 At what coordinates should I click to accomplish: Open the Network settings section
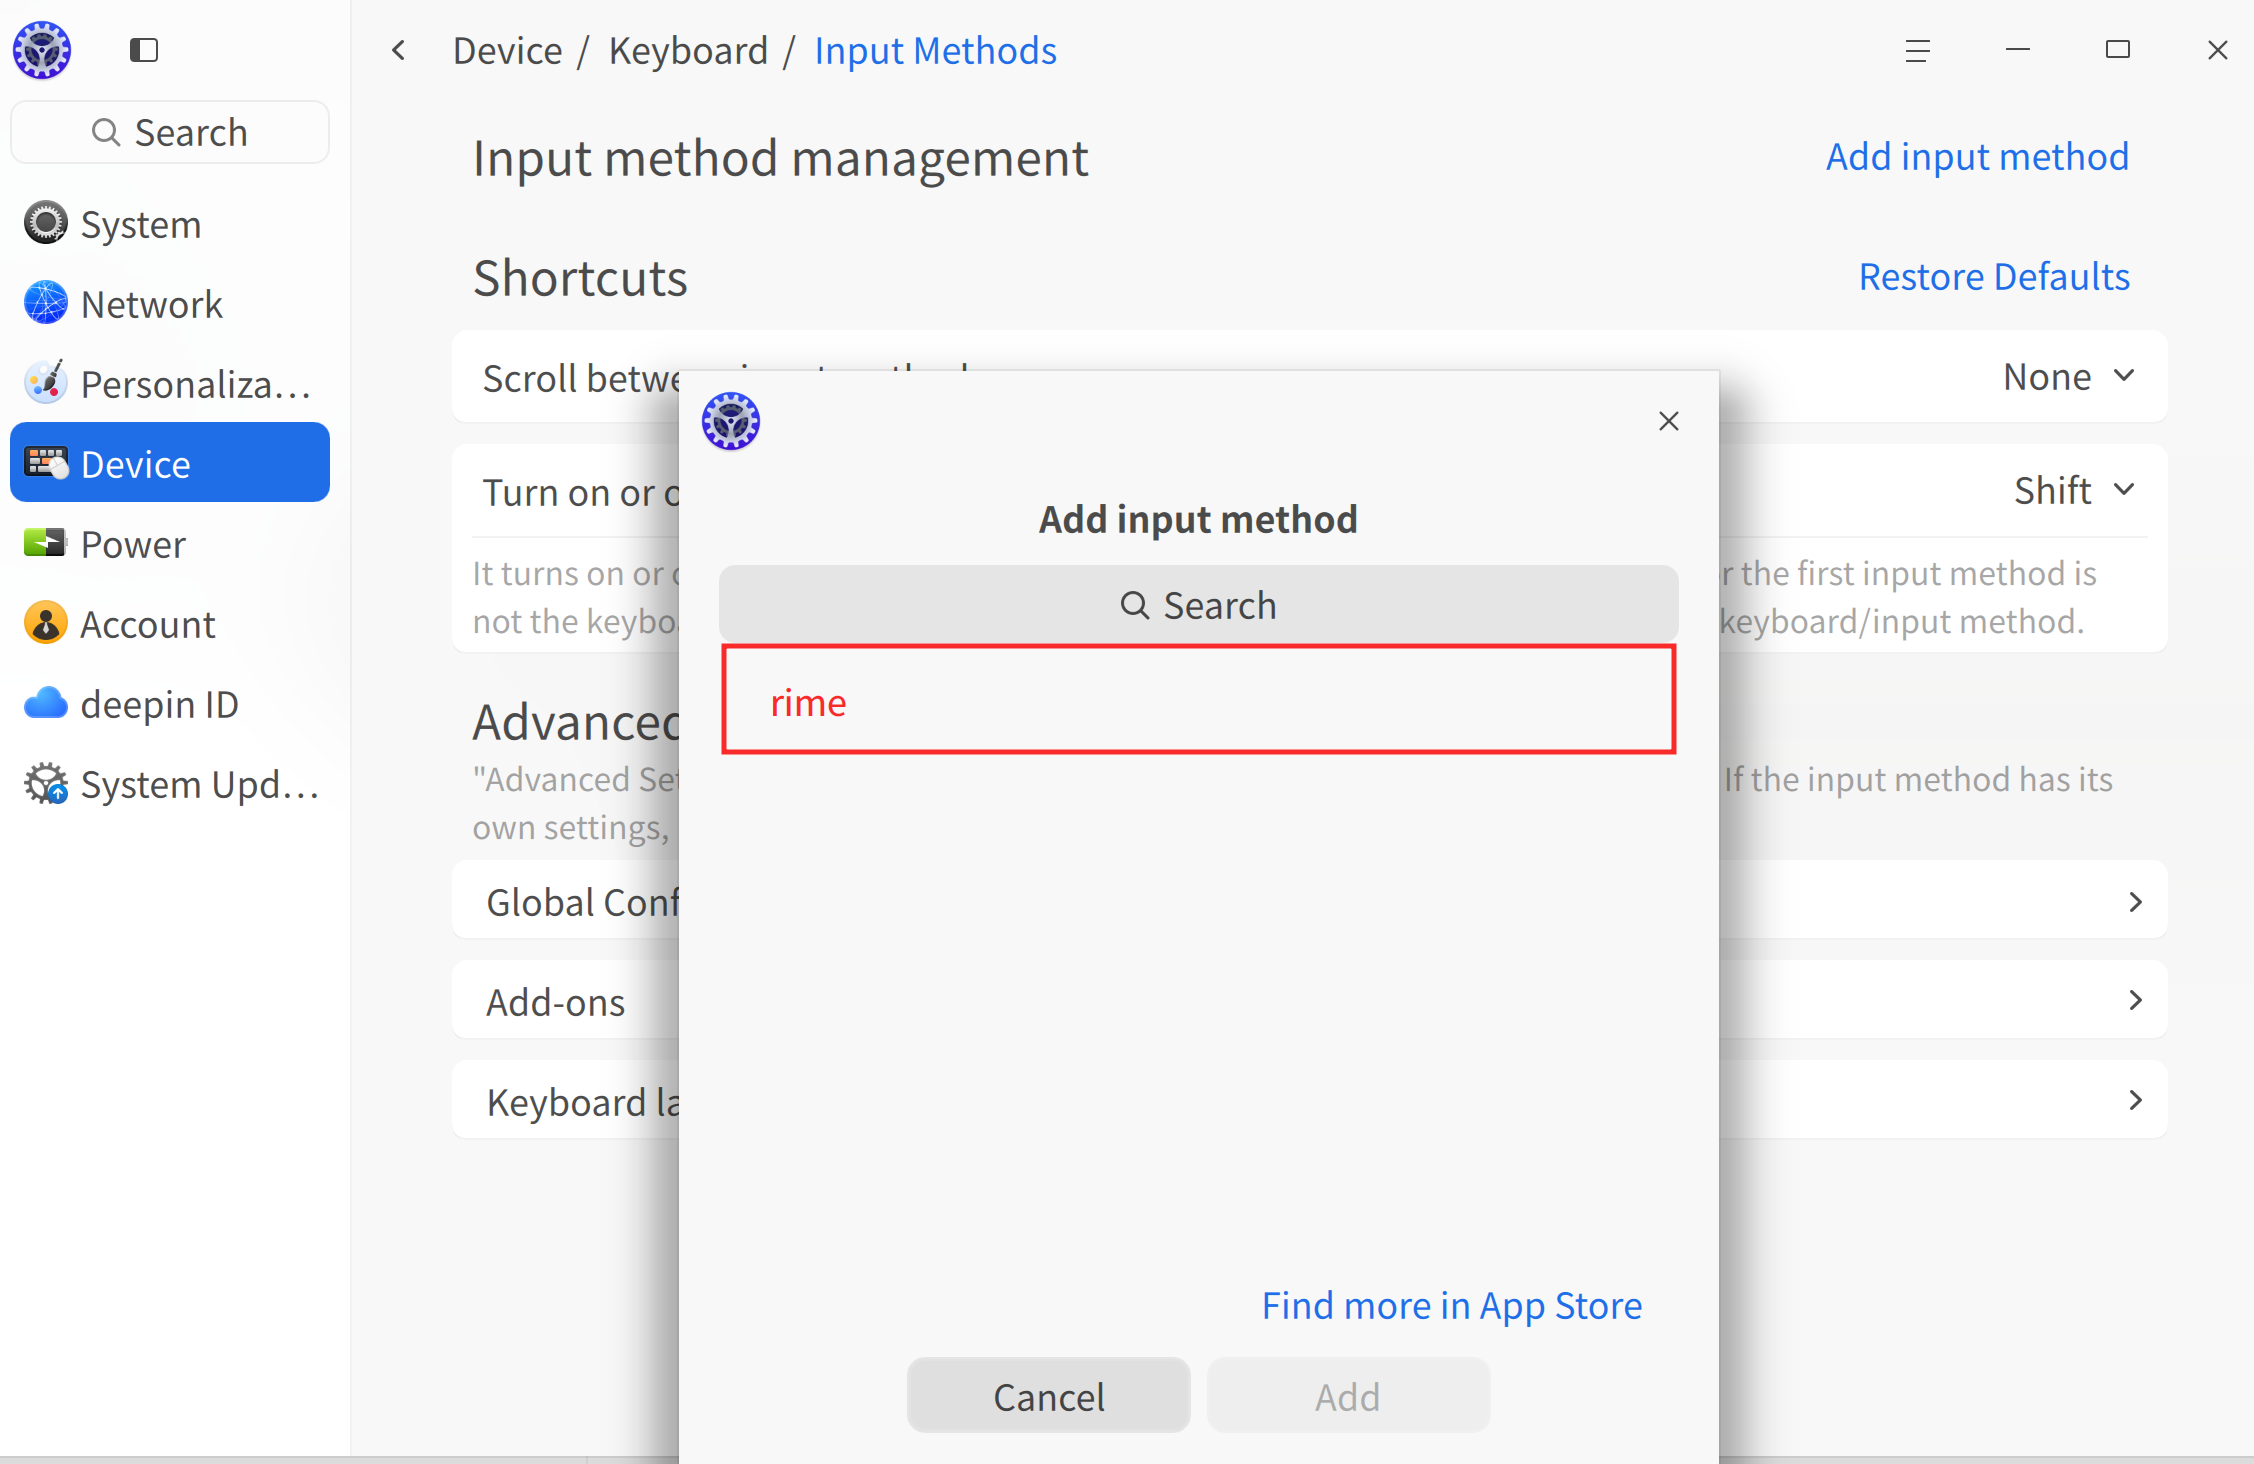point(150,304)
